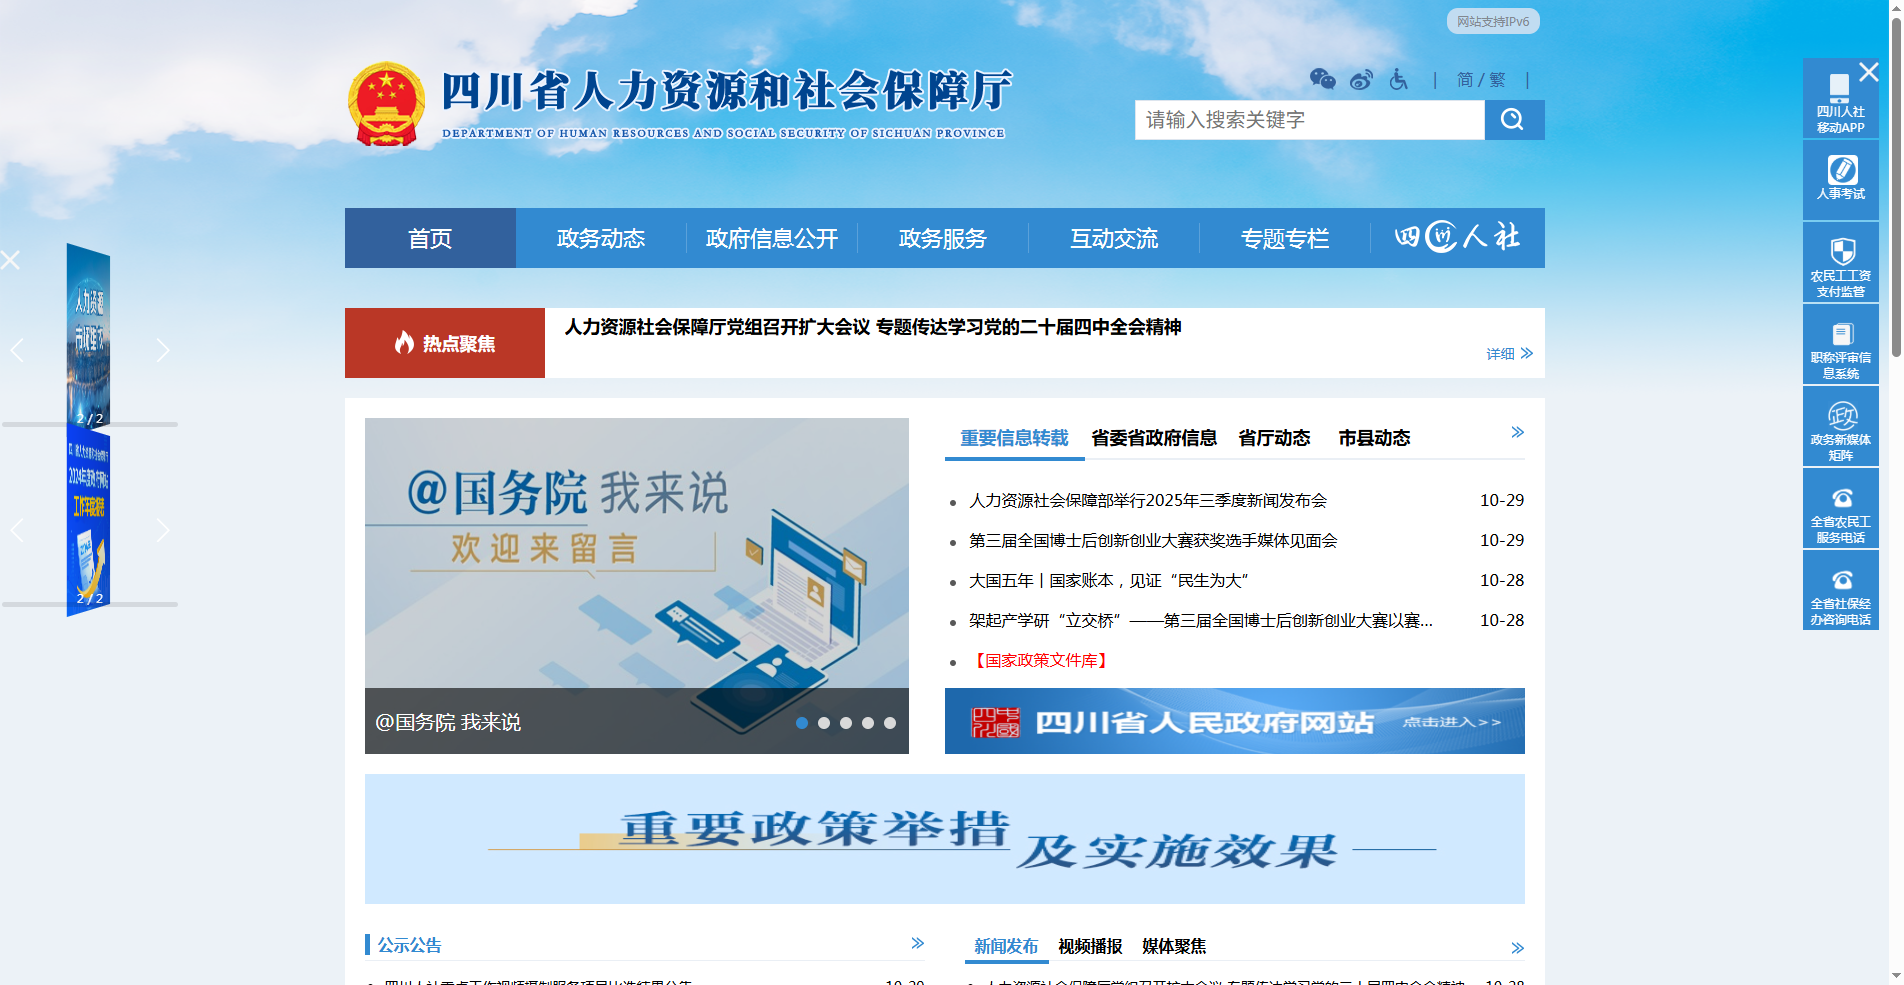Switch to the 省厅动态 tab
The image size is (1904, 985).
[x=1273, y=438]
